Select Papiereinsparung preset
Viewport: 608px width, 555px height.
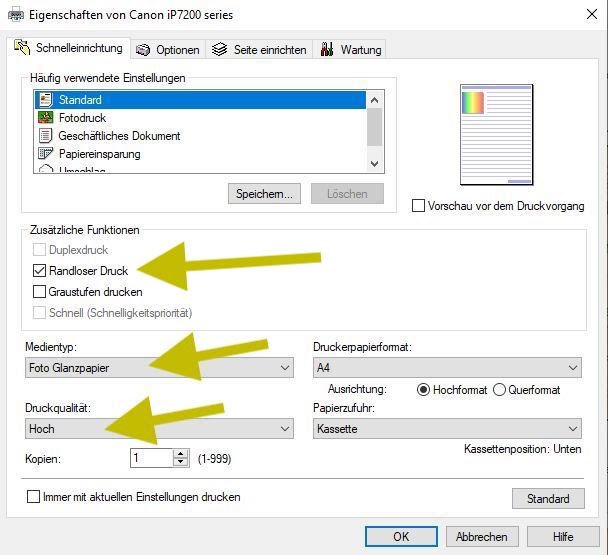coord(200,154)
